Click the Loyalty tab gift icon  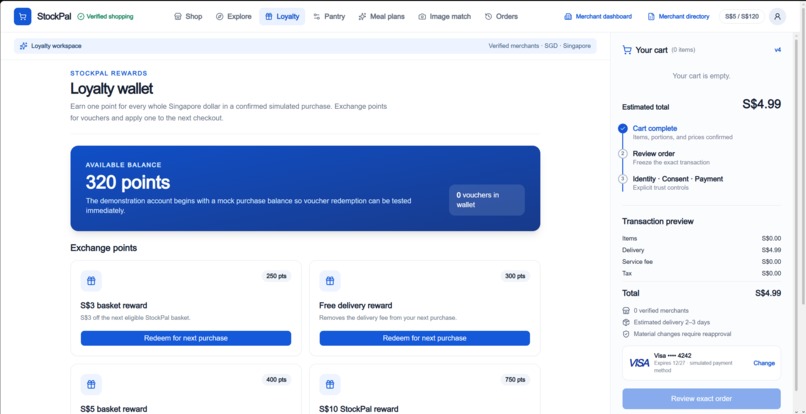pyautogui.click(x=269, y=16)
